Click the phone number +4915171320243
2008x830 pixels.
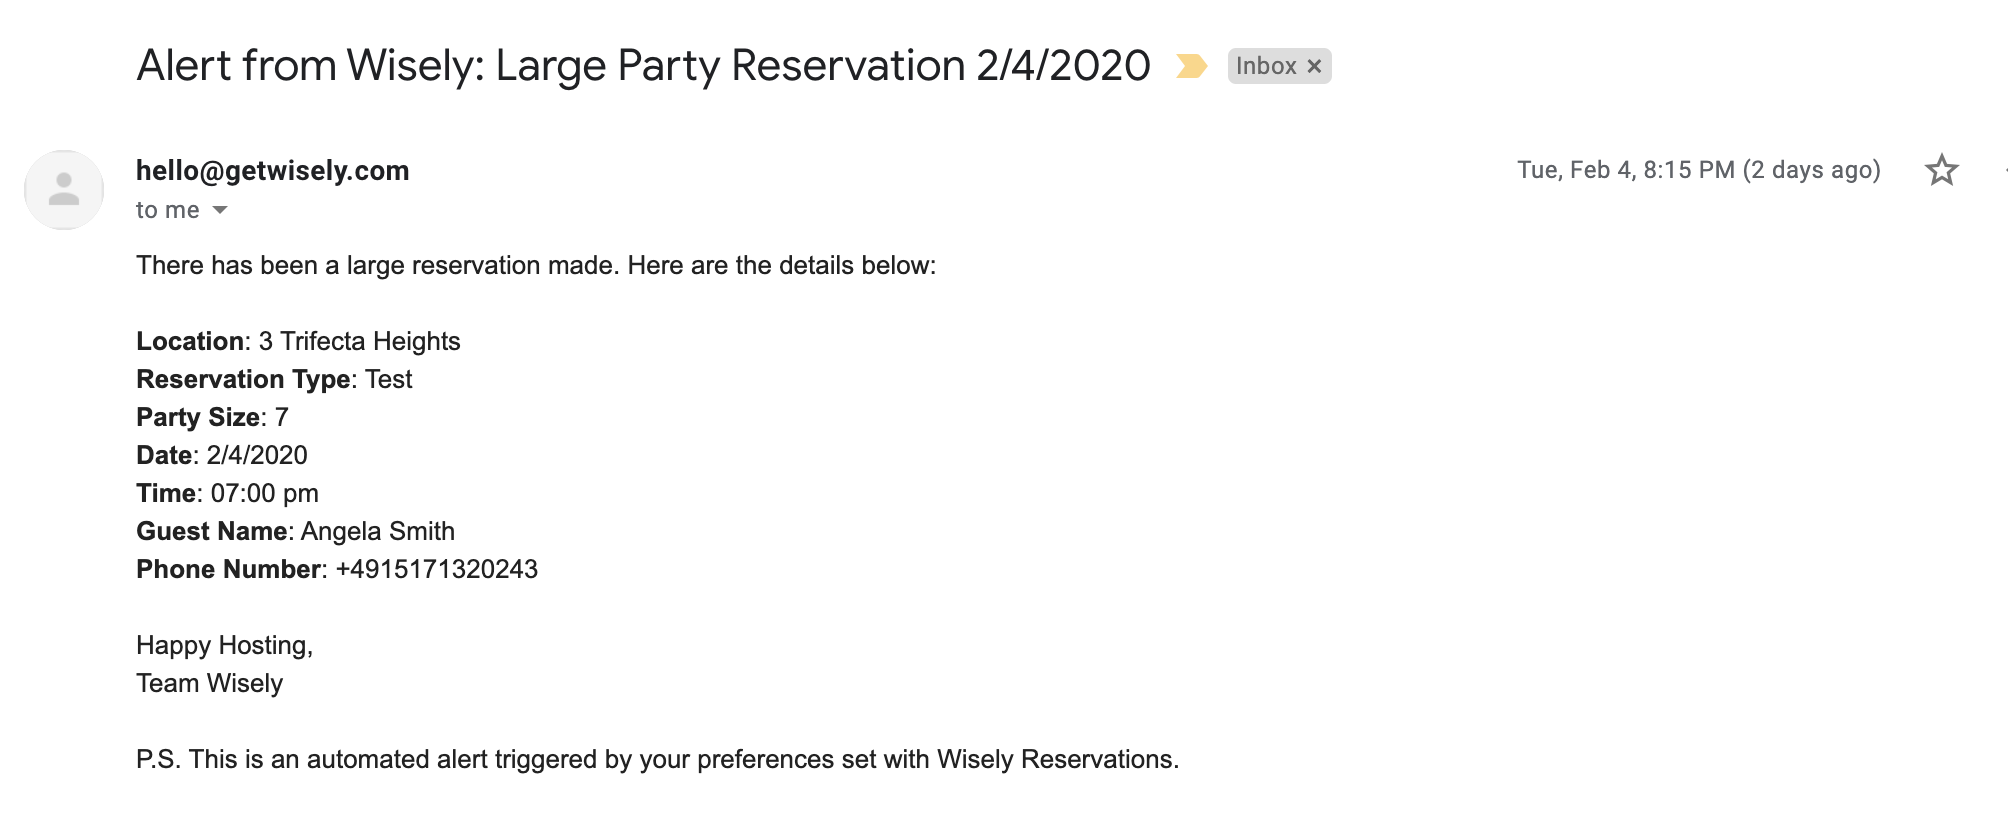point(437,569)
